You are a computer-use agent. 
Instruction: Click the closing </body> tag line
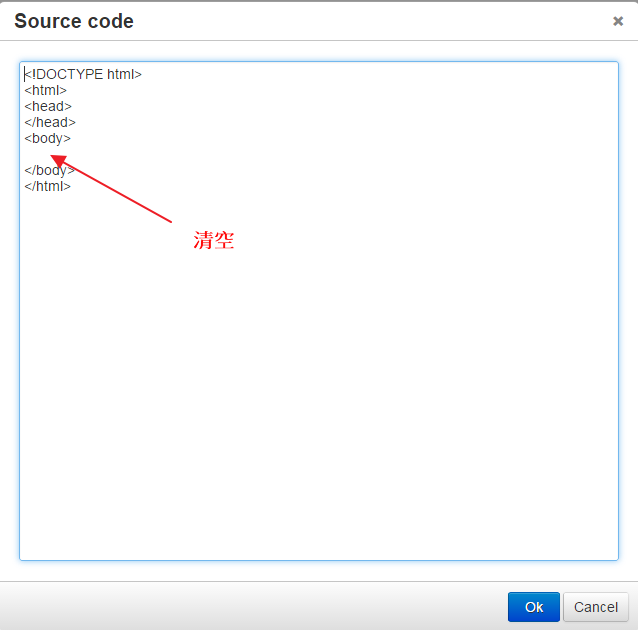(x=49, y=171)
